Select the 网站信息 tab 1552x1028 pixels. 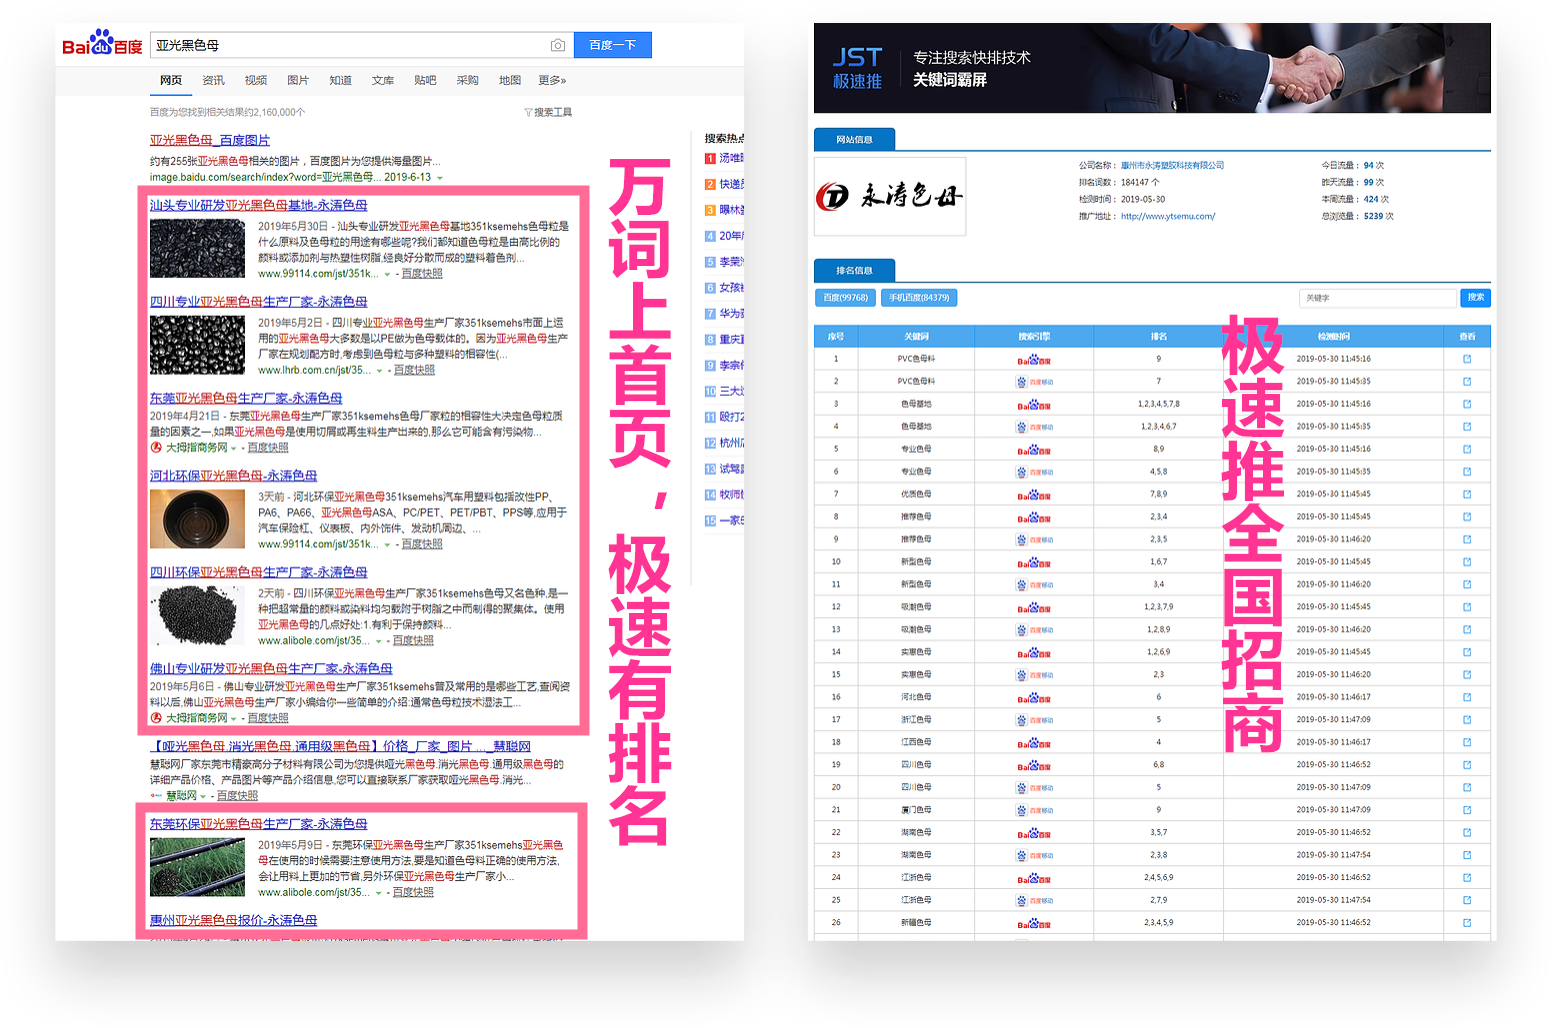pyautogui.click(x=854, y=139)
